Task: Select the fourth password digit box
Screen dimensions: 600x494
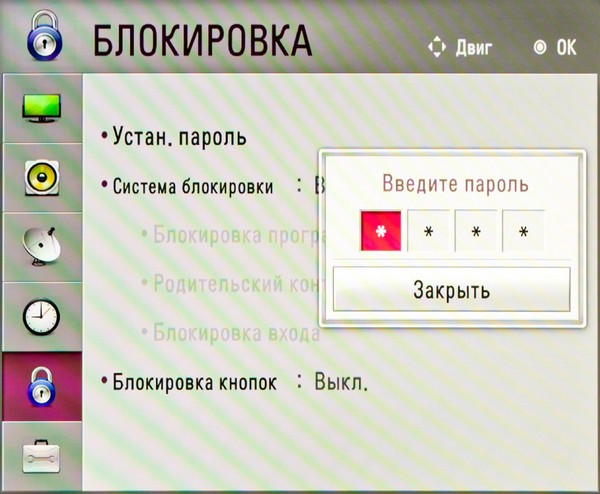Action: click(x=523, y=231)
